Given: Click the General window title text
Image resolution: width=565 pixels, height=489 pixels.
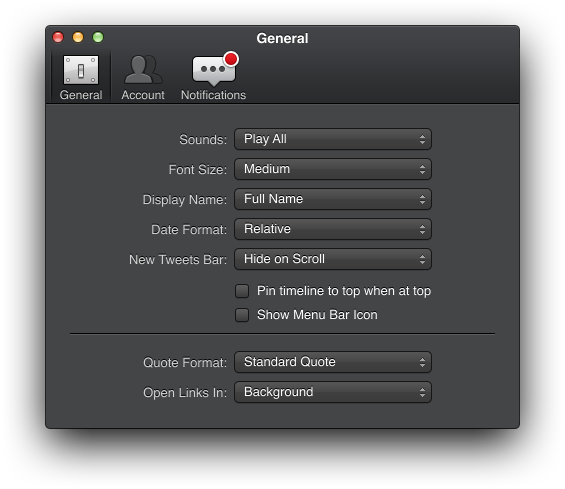Looking at the screenshot, I should [x=282, y=38].
